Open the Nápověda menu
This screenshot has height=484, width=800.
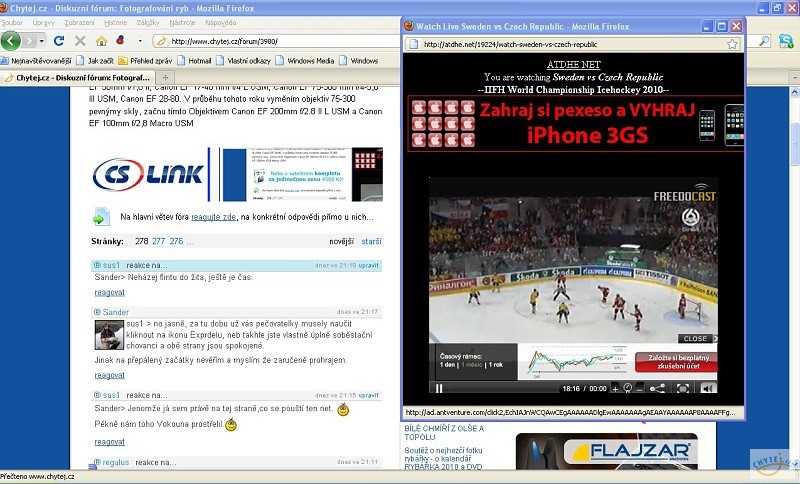220,22
